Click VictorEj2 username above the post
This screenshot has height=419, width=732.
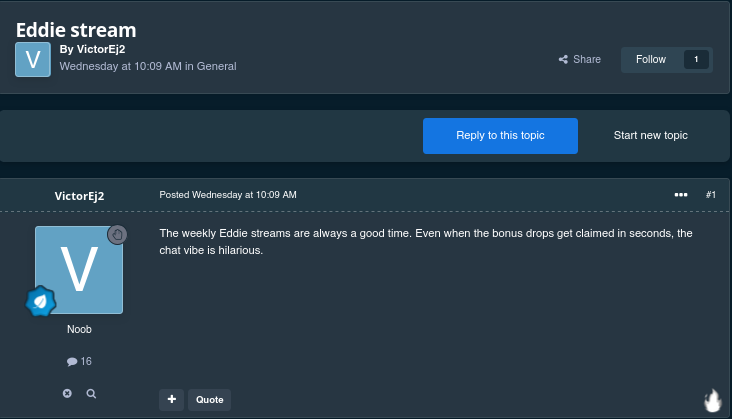pos(79,196)
